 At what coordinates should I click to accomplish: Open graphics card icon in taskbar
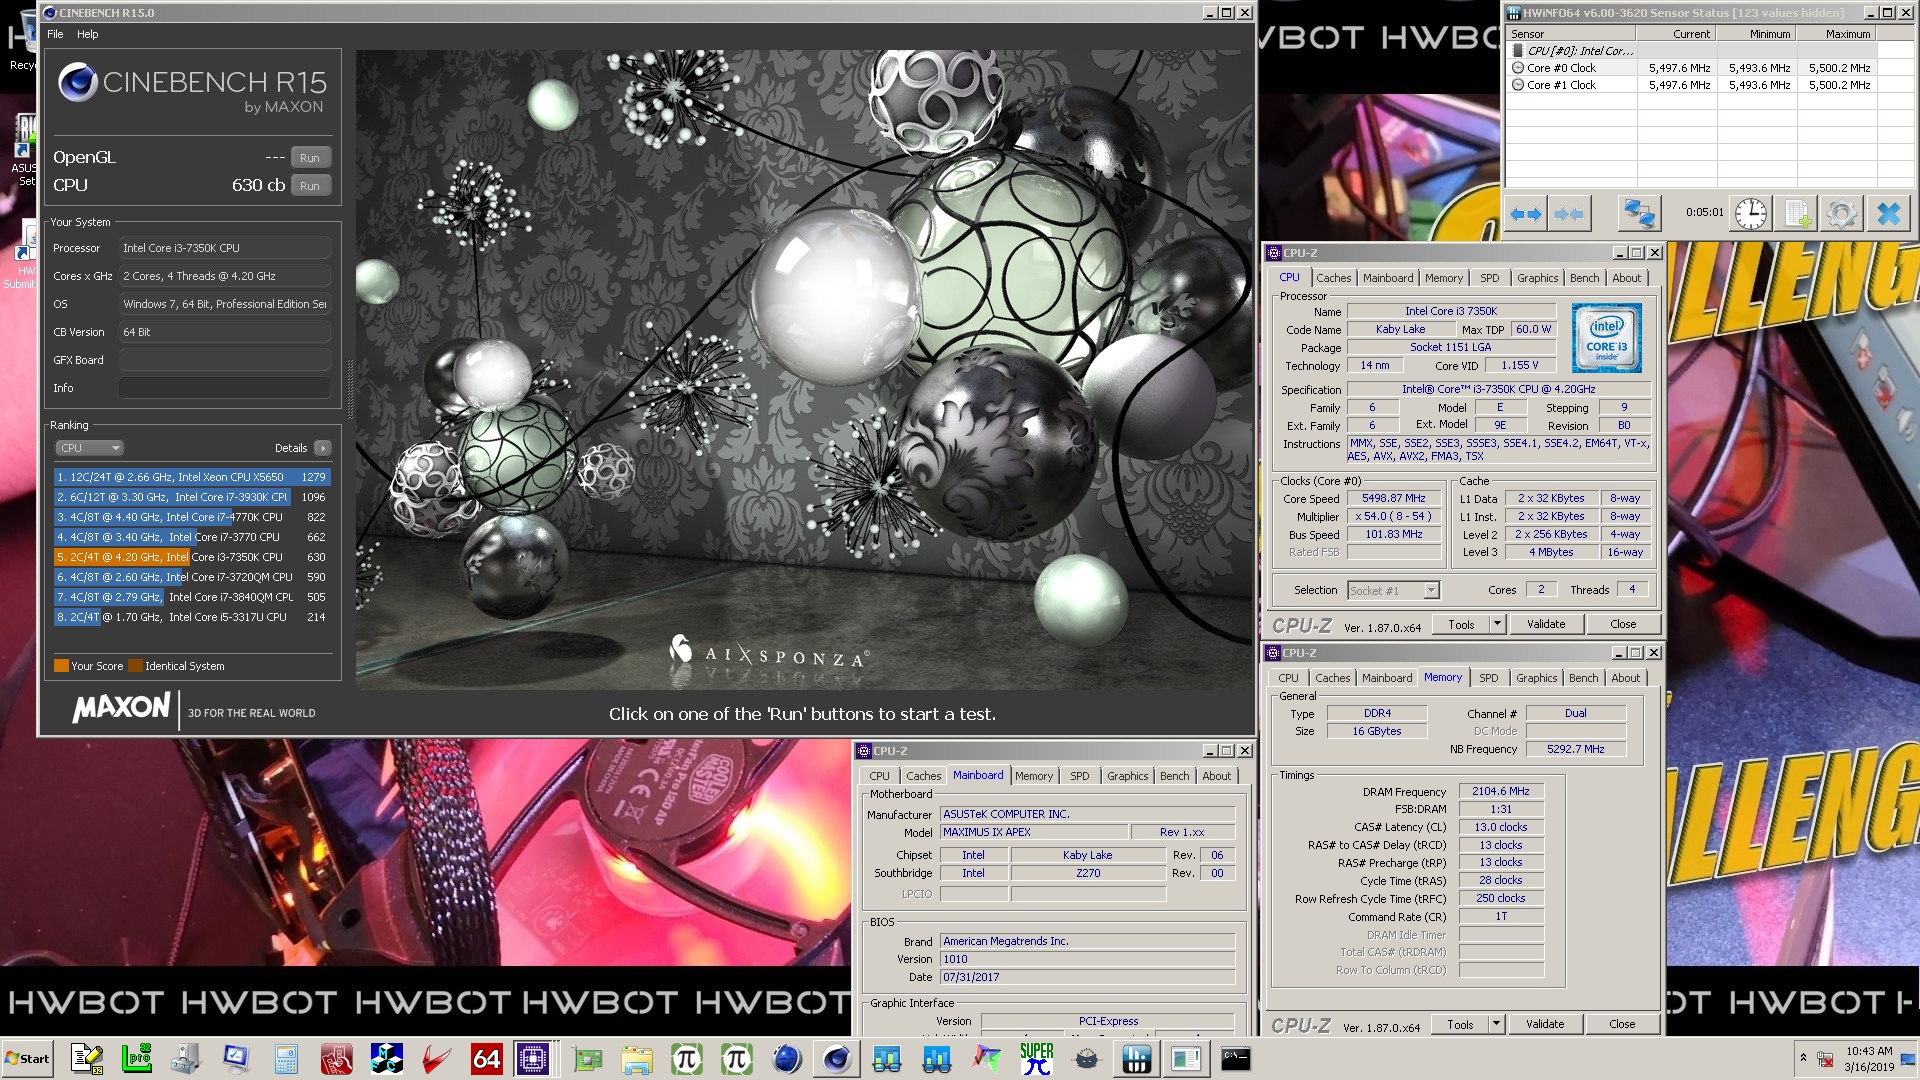(586, 1059)
